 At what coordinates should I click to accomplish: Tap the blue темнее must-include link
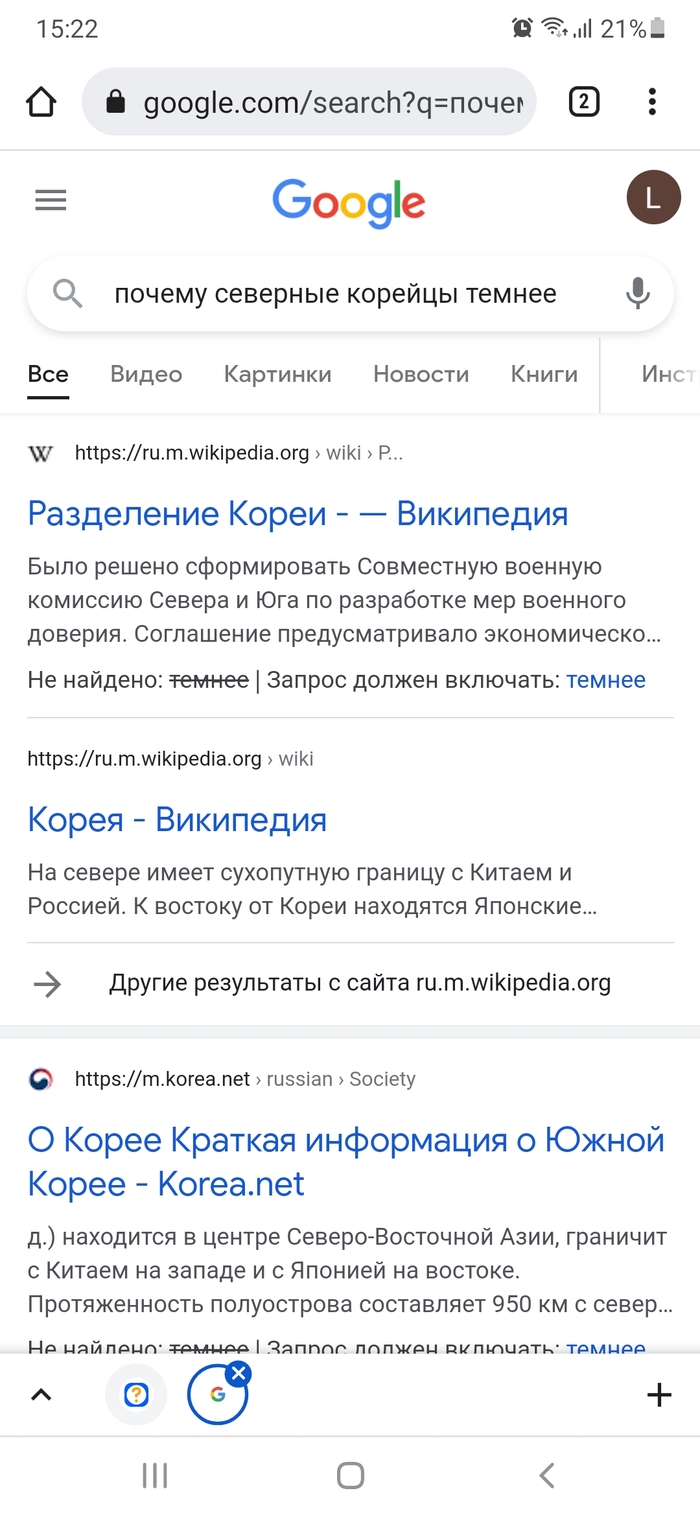tap(606, 681)
